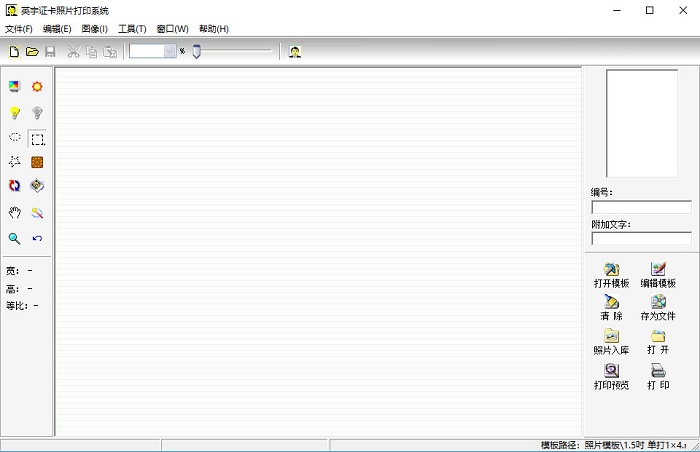The image size is (700, 452).
Task: Open the 文件(F) menu
Action: 19,29
